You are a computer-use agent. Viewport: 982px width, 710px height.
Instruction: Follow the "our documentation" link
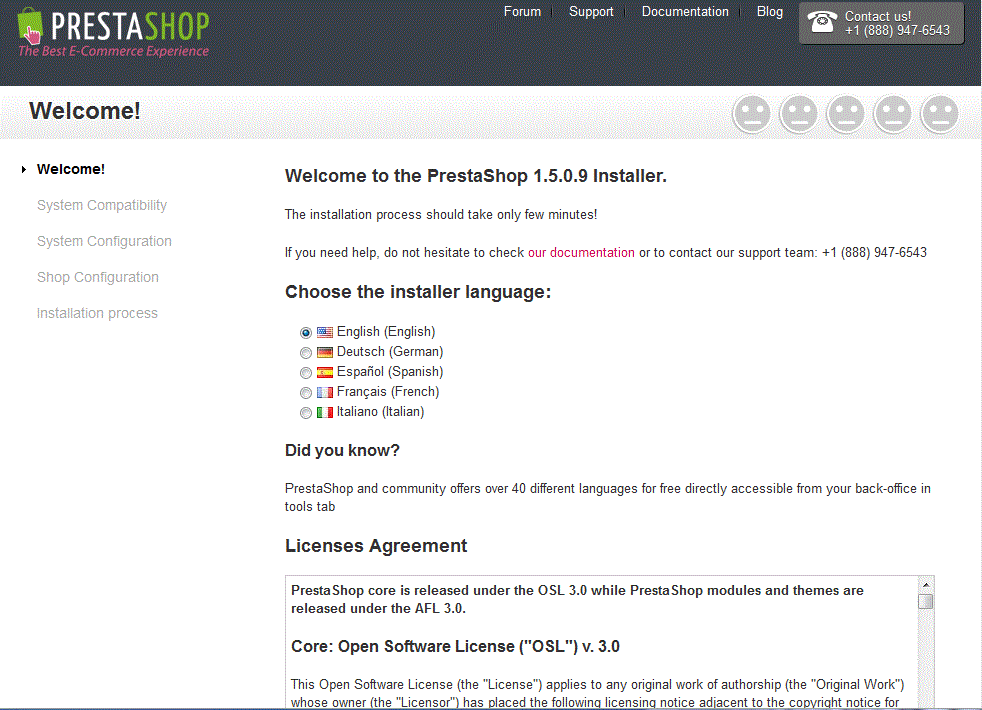click(581, 253)
